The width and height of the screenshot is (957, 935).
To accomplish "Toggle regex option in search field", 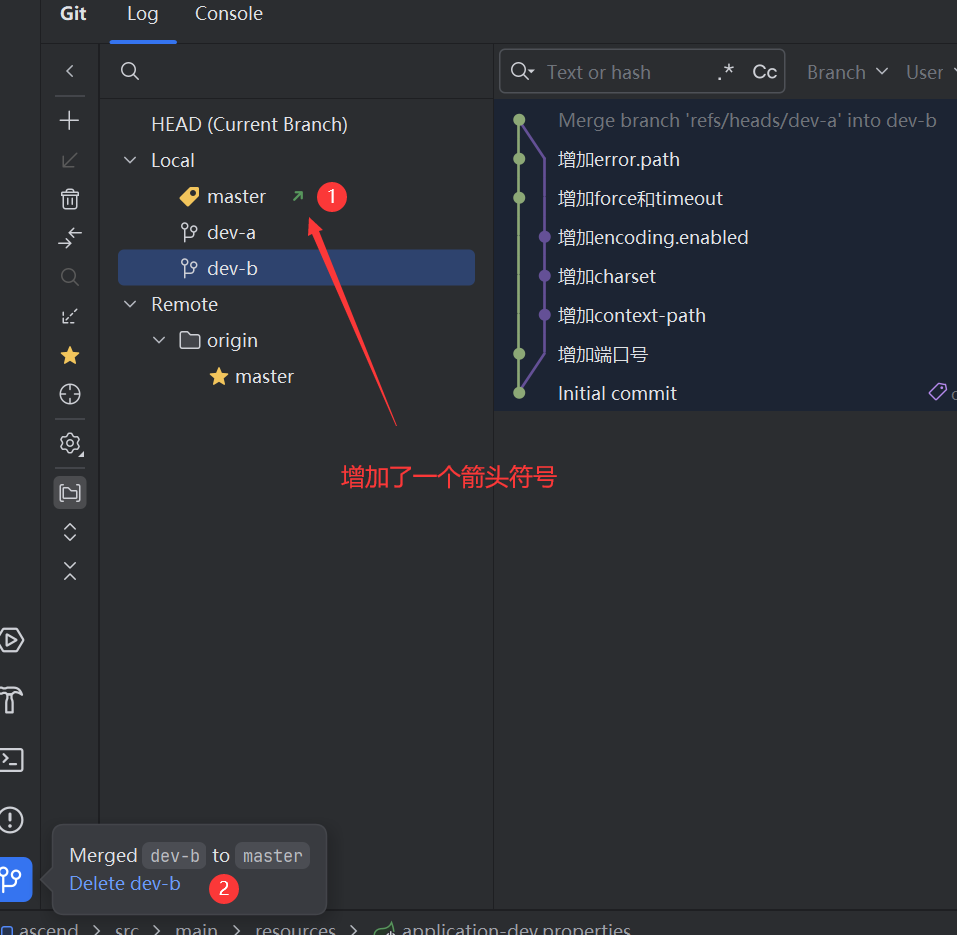I will point(725,72).
